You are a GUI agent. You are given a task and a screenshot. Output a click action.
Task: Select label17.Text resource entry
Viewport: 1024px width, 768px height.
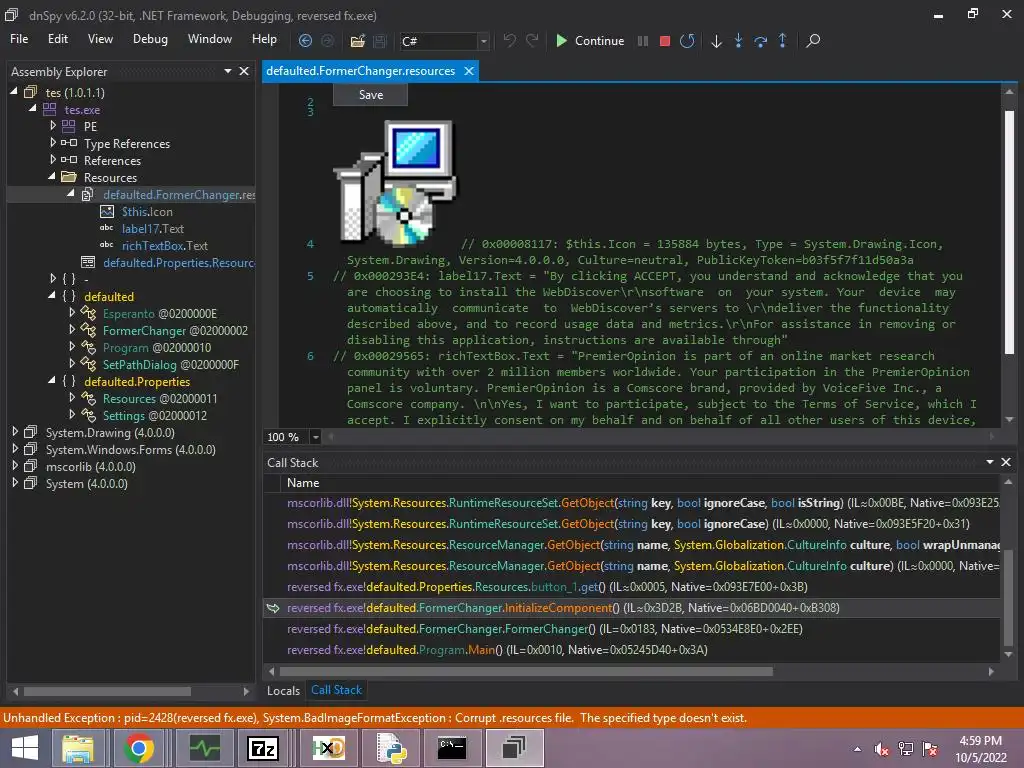pos(152,229)
